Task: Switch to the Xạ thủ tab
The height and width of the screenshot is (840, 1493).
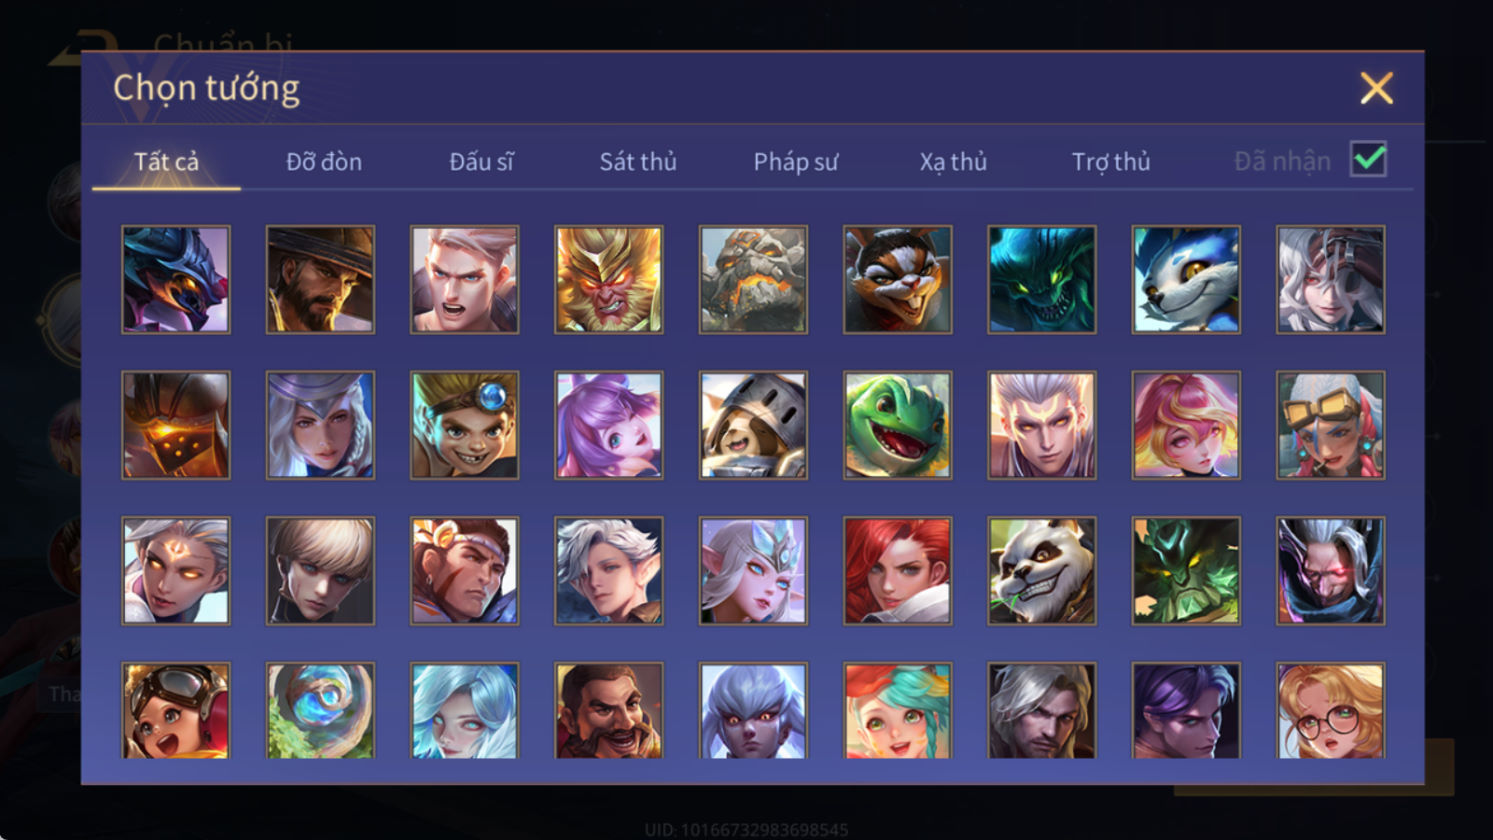Action: [953, 162]
